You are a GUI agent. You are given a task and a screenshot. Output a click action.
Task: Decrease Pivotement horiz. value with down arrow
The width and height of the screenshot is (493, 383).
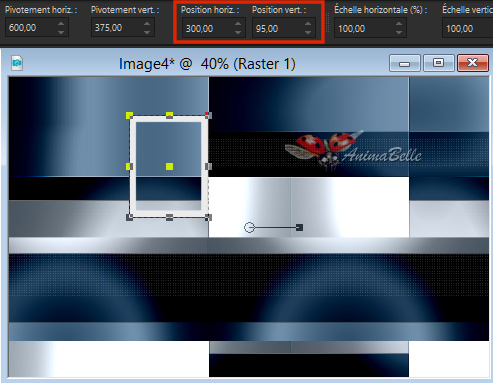[61, 32]
